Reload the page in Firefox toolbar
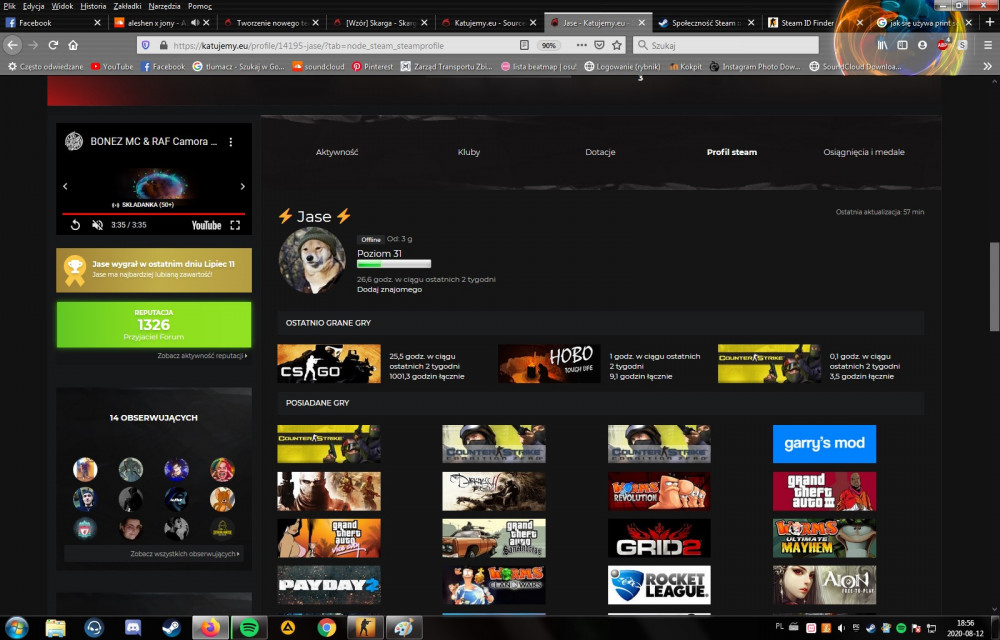 (53, 45)
